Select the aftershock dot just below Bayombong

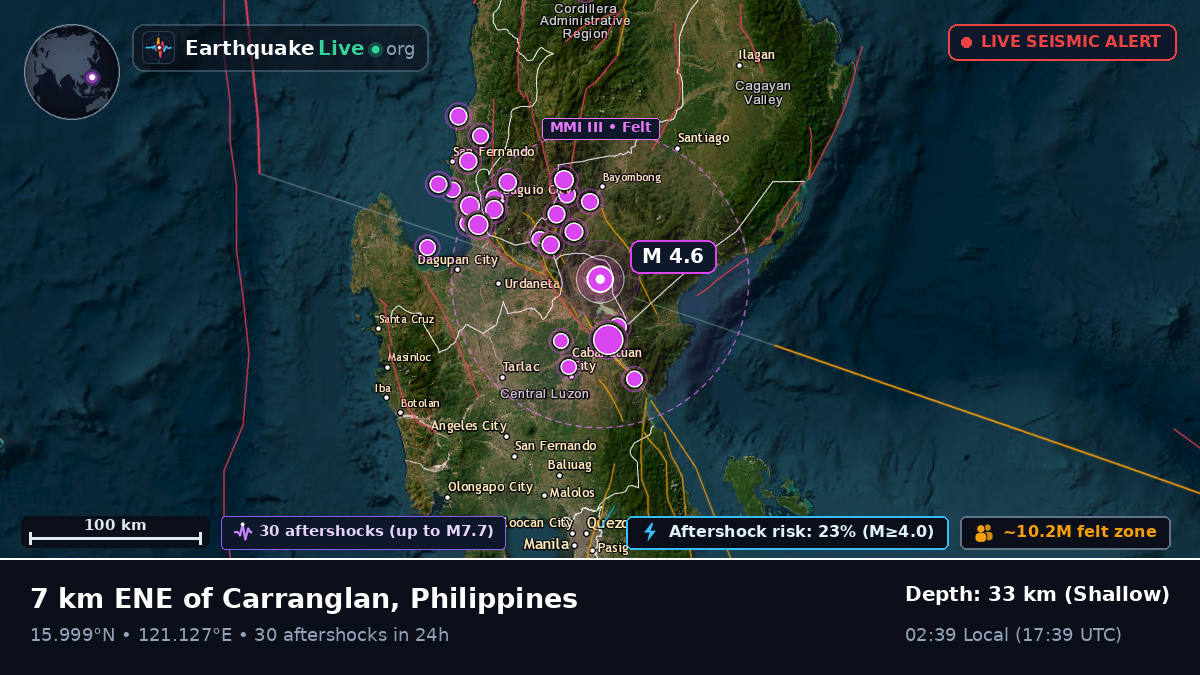590,202
